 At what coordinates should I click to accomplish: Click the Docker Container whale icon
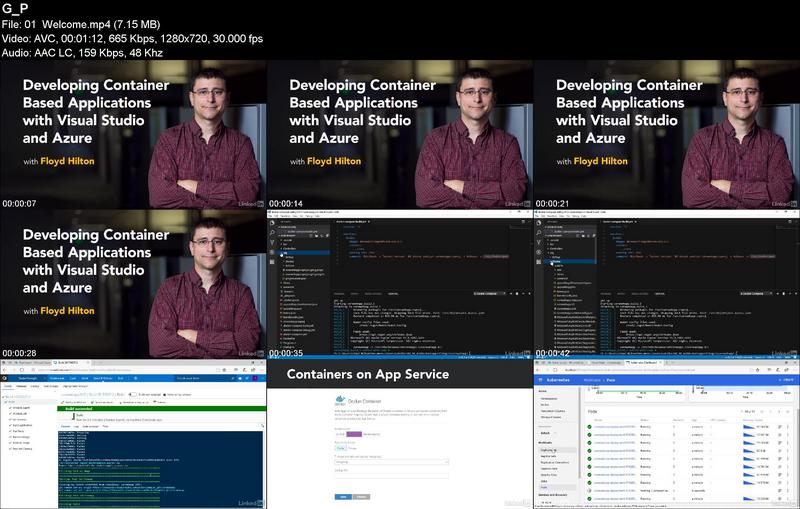pos(340,400)
